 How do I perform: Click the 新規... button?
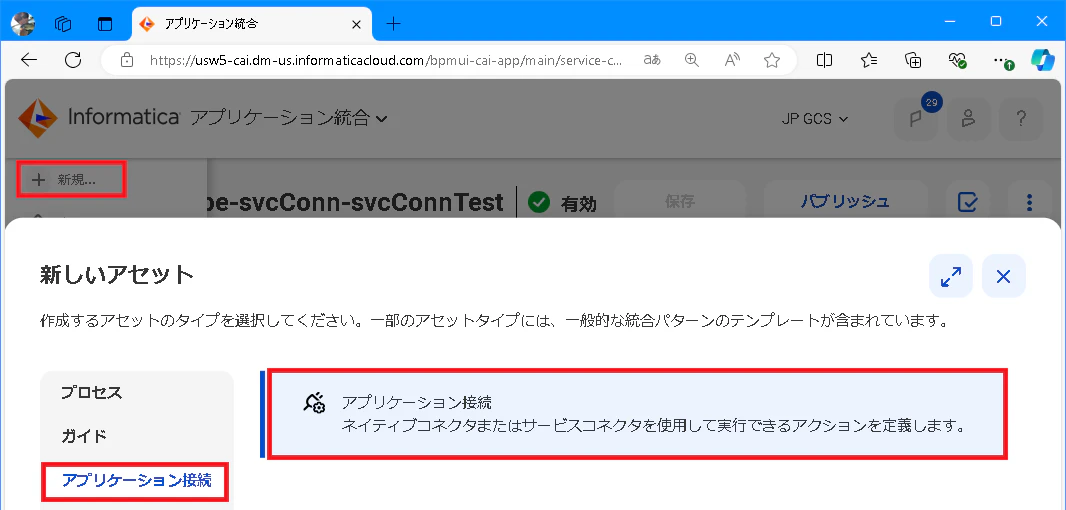71,180
